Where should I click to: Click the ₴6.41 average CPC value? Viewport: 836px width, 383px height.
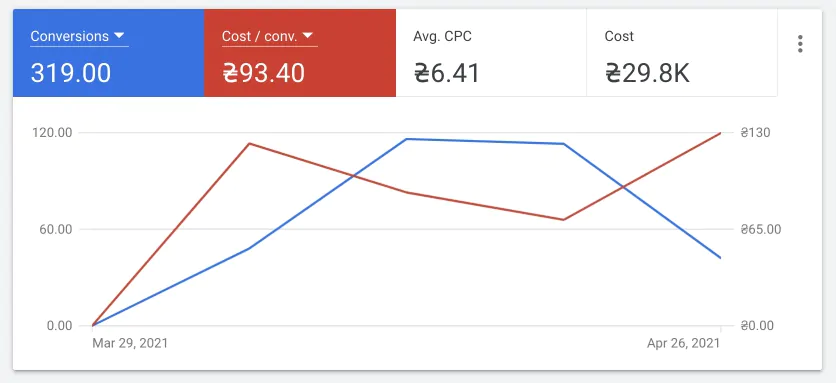click(447, 73)
